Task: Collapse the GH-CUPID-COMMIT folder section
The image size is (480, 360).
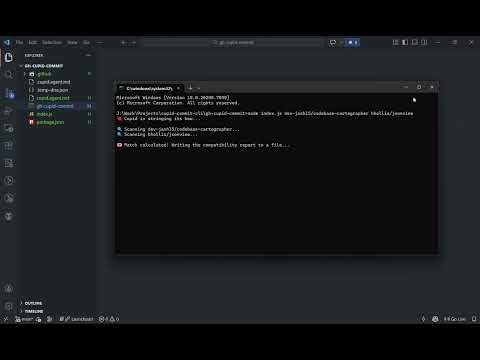Action: 44,66
